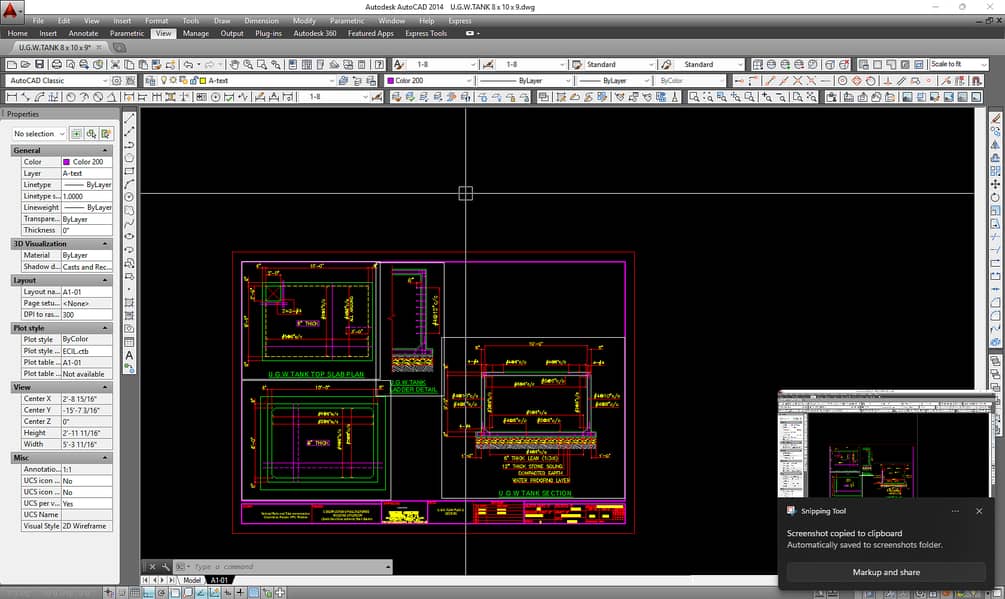1005x599 pixels.
Task: Toggle Snap Mode in status bar
Action: [x=122, y=593]
